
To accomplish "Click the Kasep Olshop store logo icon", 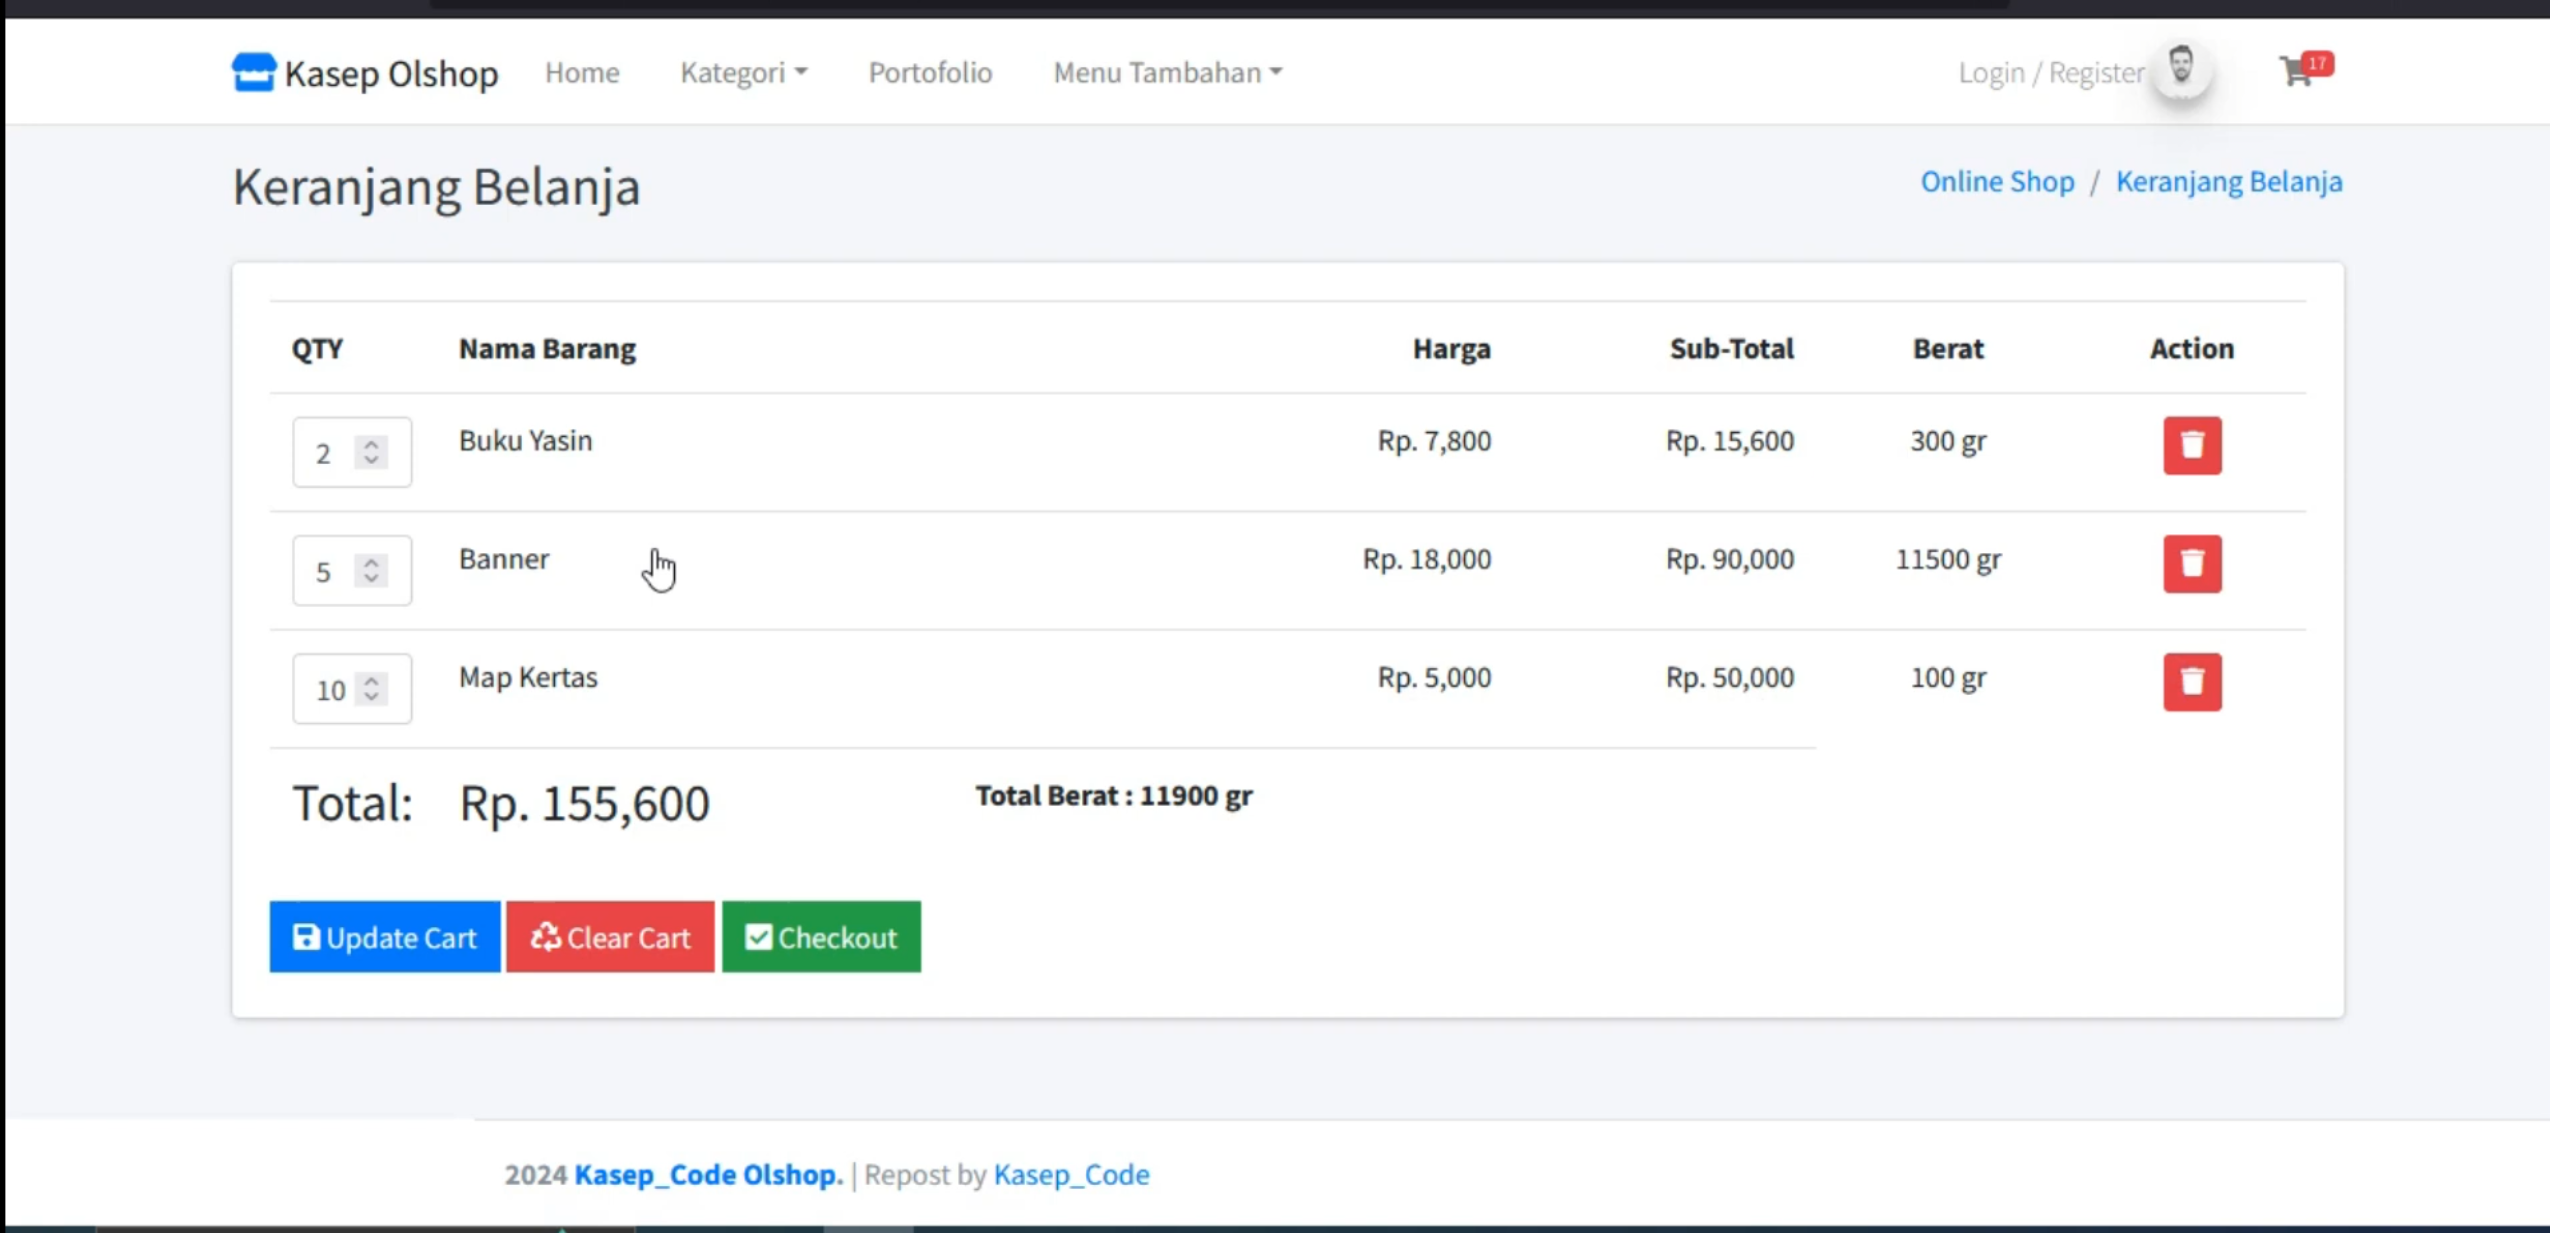I will [x=253, y=72].
